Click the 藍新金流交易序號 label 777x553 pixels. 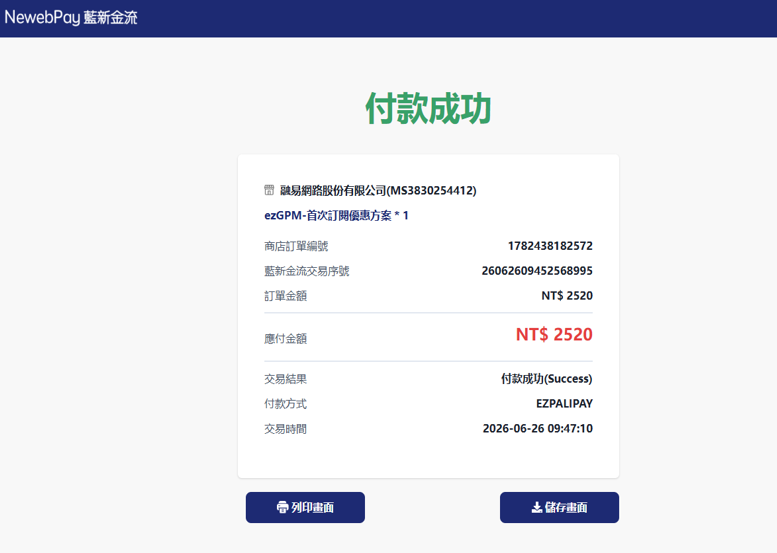click(307, 271)
